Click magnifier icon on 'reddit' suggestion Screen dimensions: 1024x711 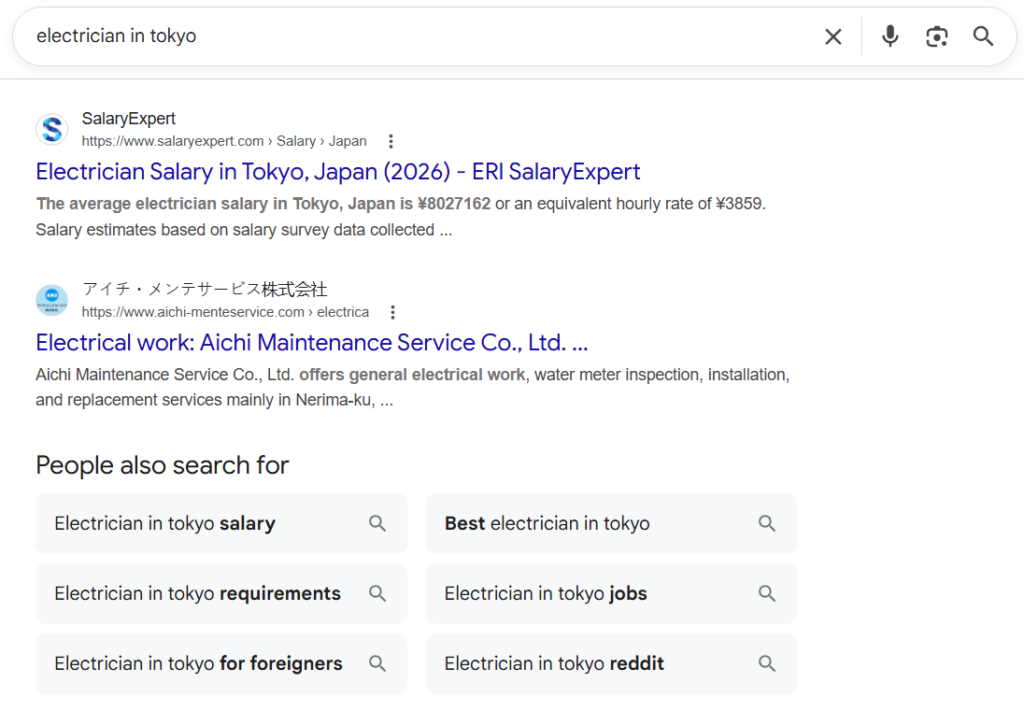pos(767,663)
